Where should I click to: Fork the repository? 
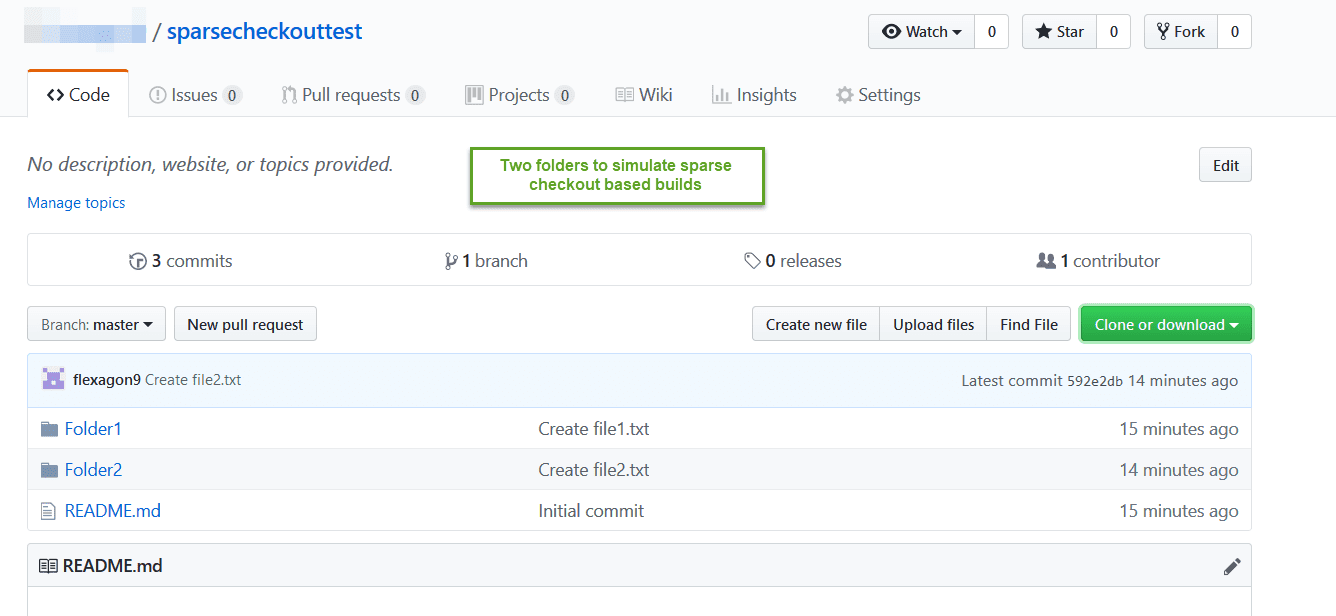click(1181, 31)
